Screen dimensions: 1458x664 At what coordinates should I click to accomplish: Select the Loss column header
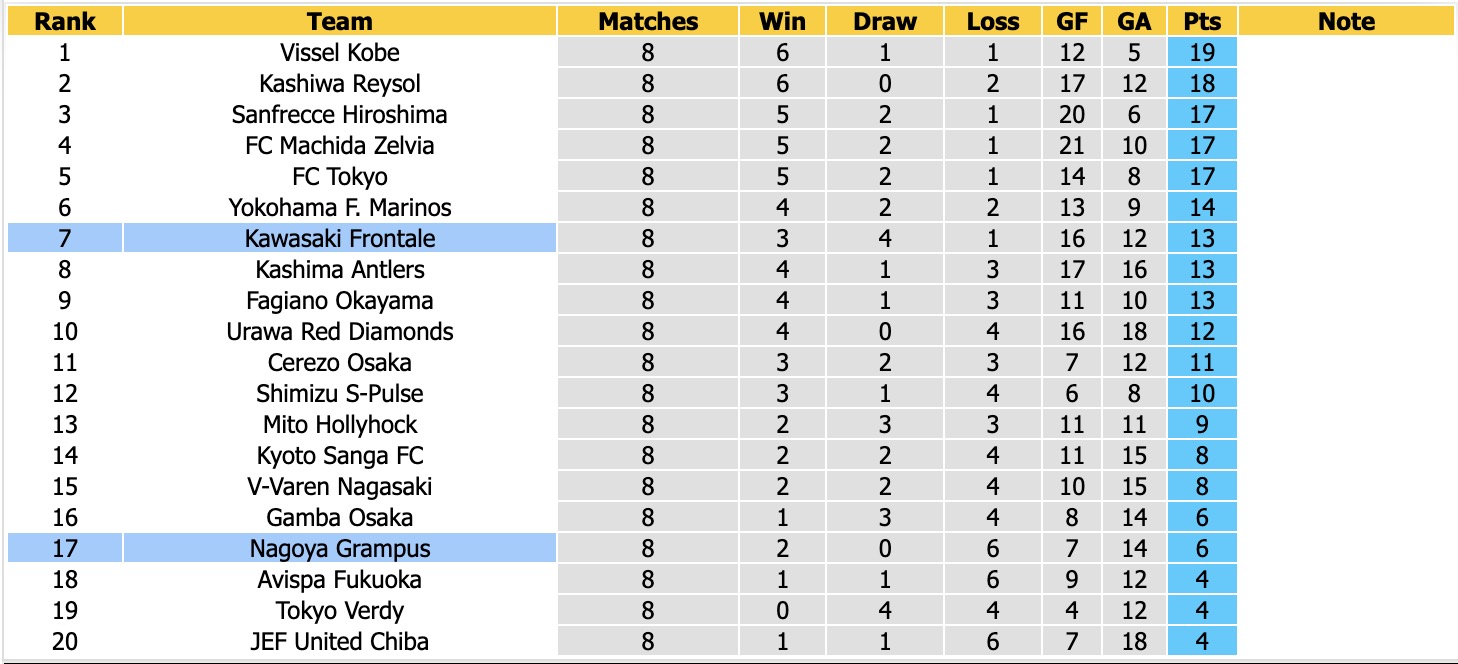click(993, 21)
